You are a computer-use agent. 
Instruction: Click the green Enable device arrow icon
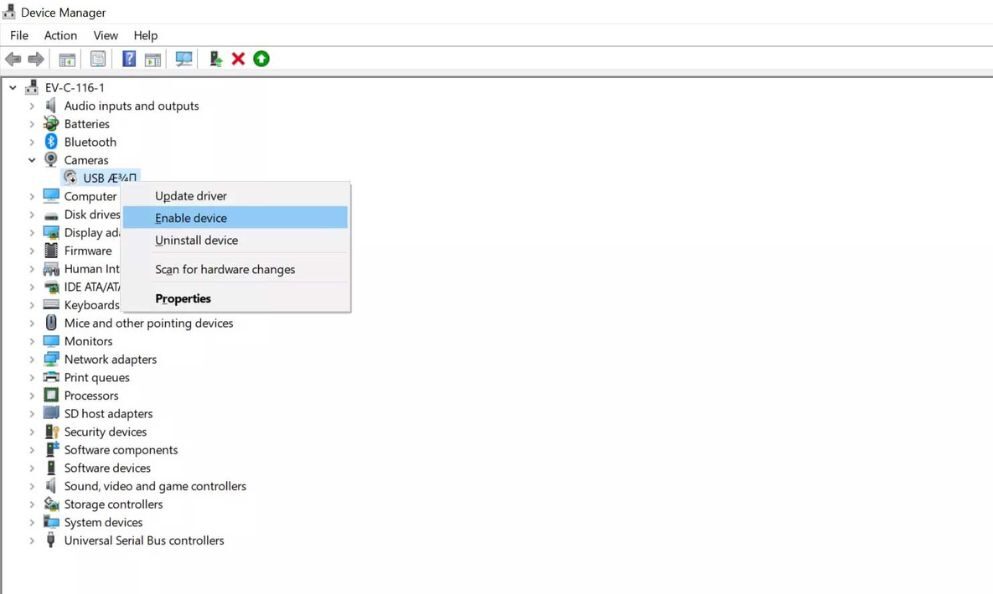pyautogui.click(x=261, y=59)
